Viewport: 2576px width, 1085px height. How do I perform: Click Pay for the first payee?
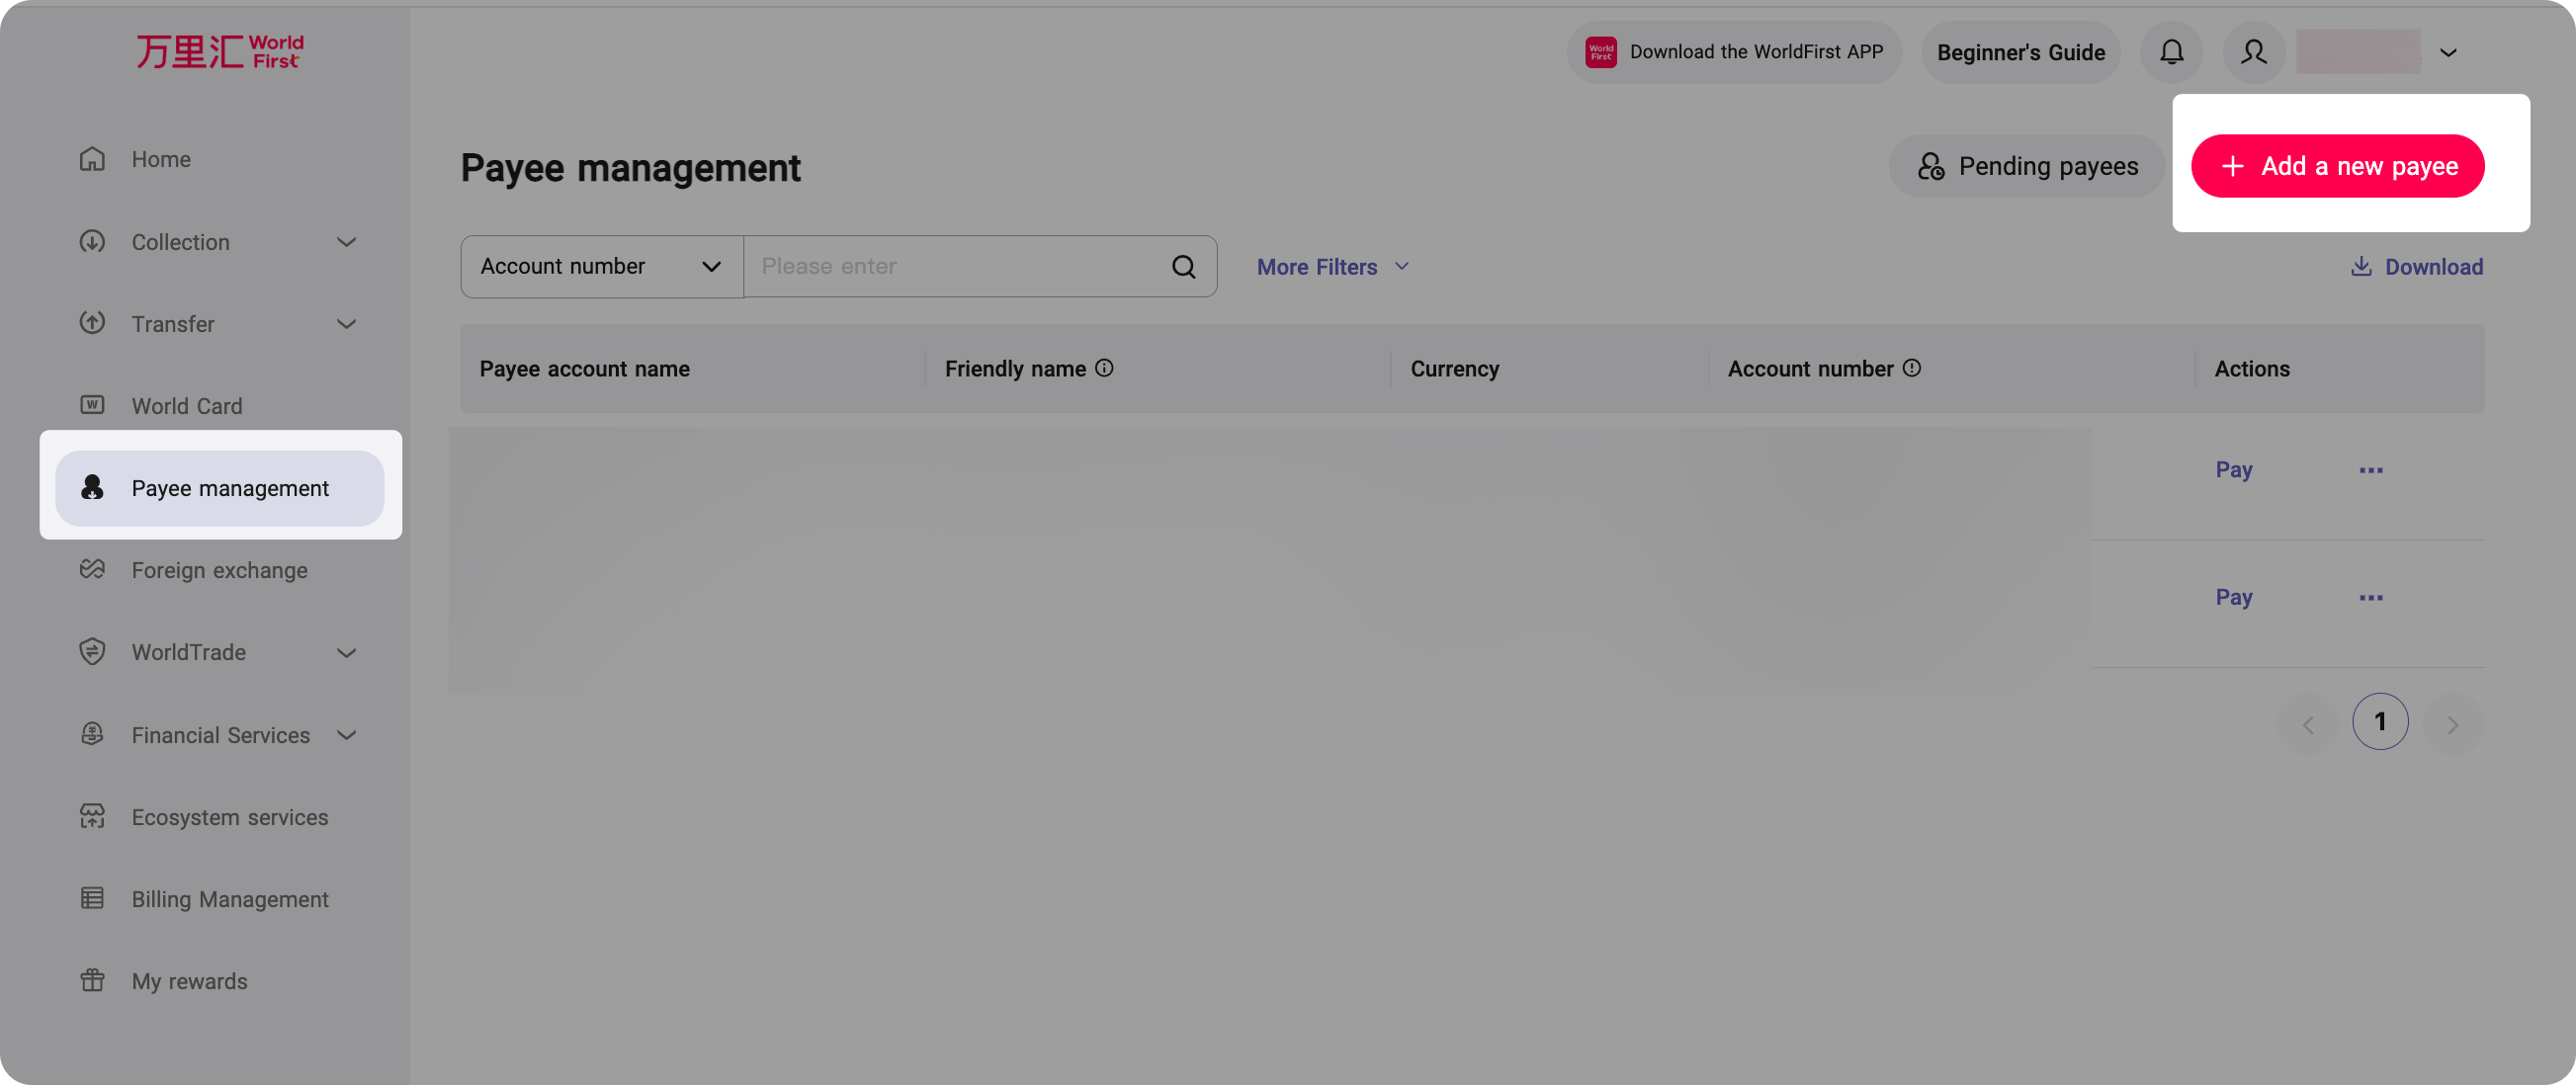pos(2233,470)
